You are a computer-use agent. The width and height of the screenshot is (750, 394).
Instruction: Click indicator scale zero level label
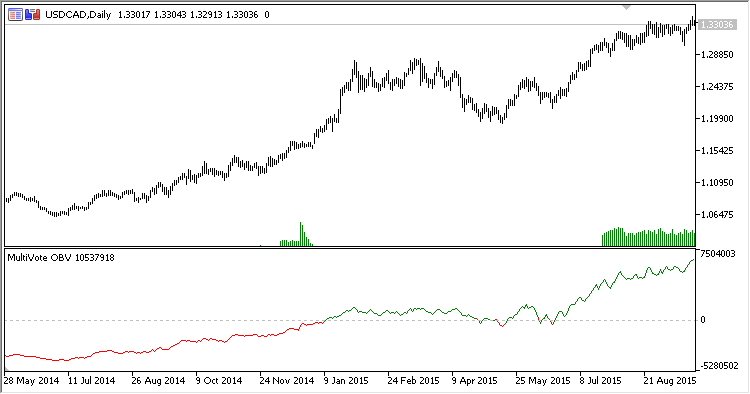click(x=703, y=320)
